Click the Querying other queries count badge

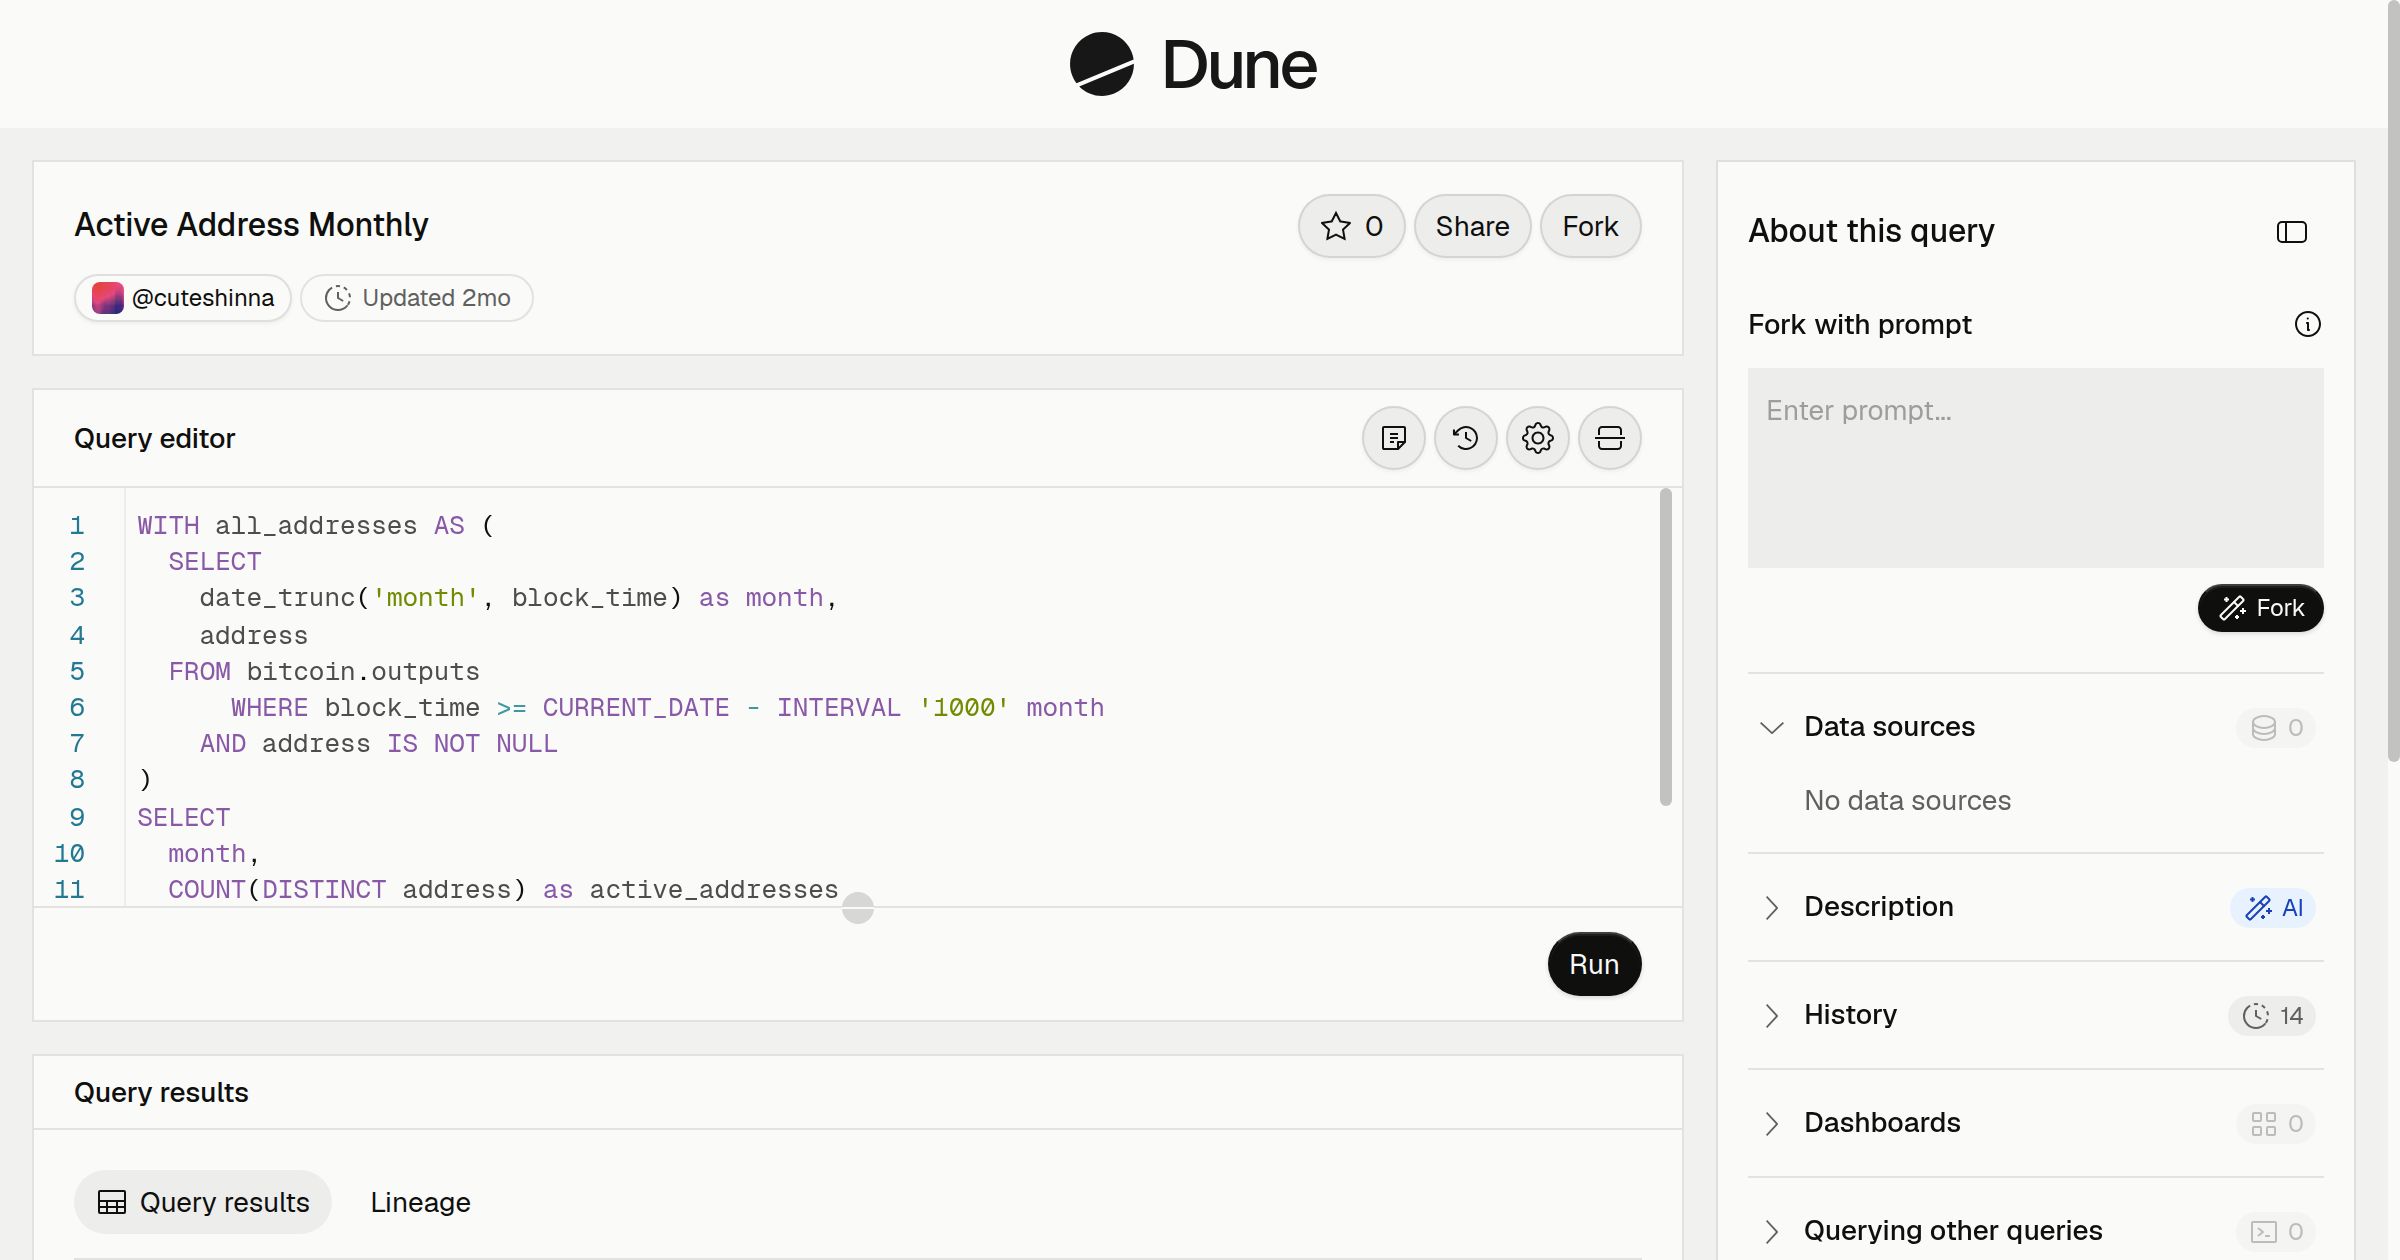[2276, 1231]
